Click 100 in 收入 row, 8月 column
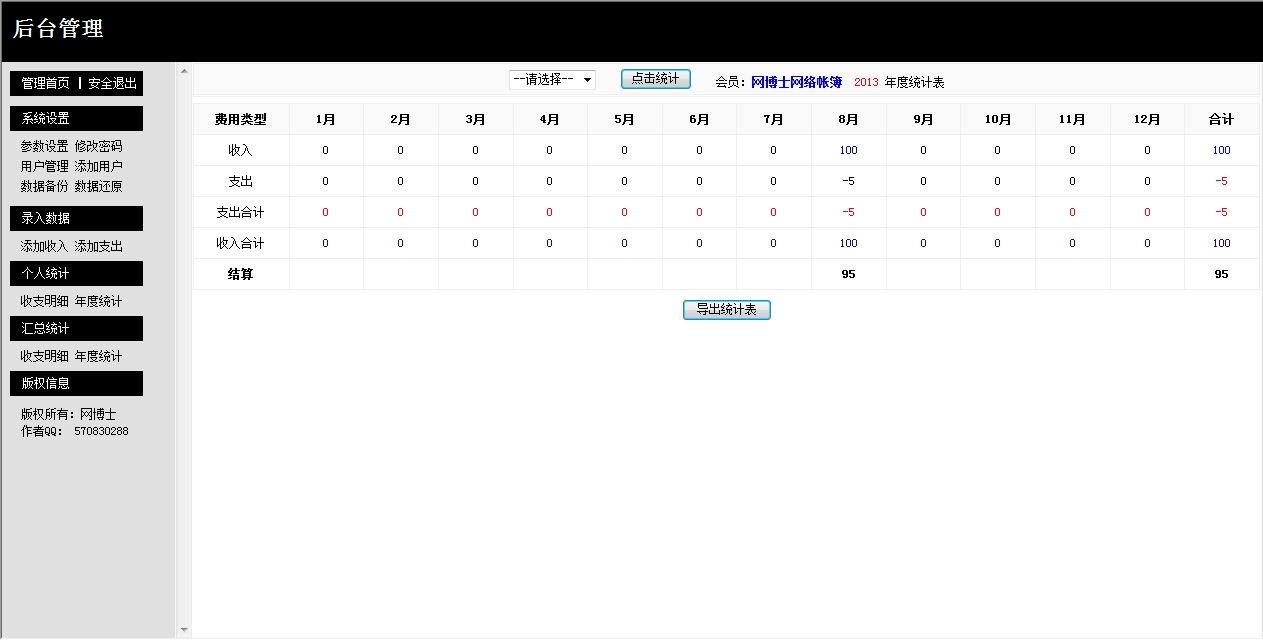This screenshot has width=1263, height=640. click(x=848, y=150)
